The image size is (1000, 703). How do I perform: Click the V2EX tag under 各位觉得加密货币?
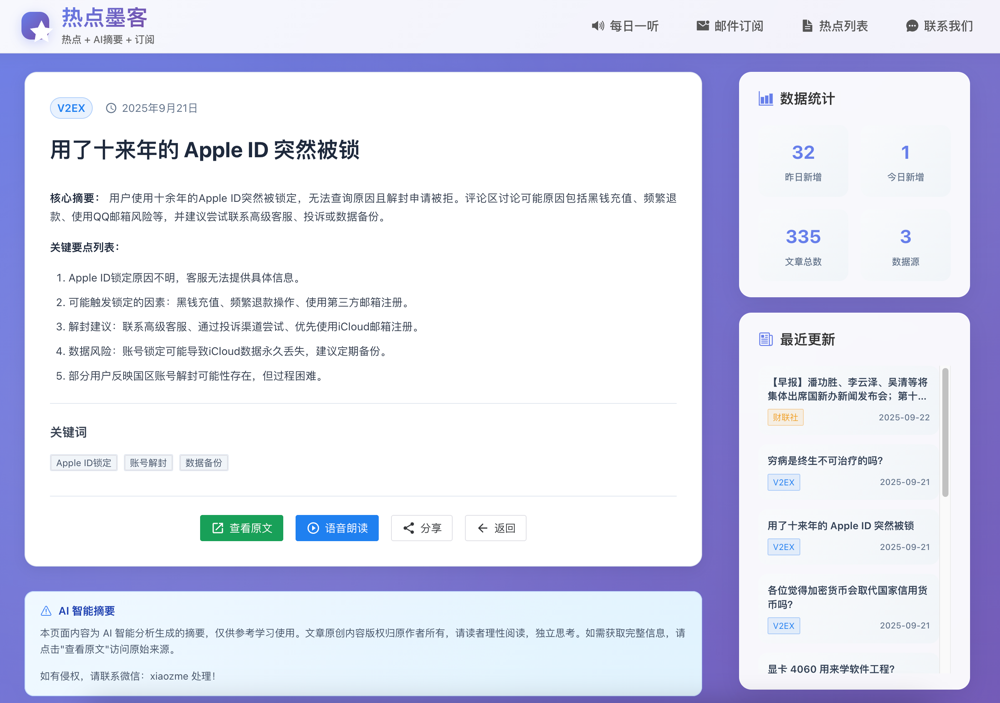click(784, 626)
